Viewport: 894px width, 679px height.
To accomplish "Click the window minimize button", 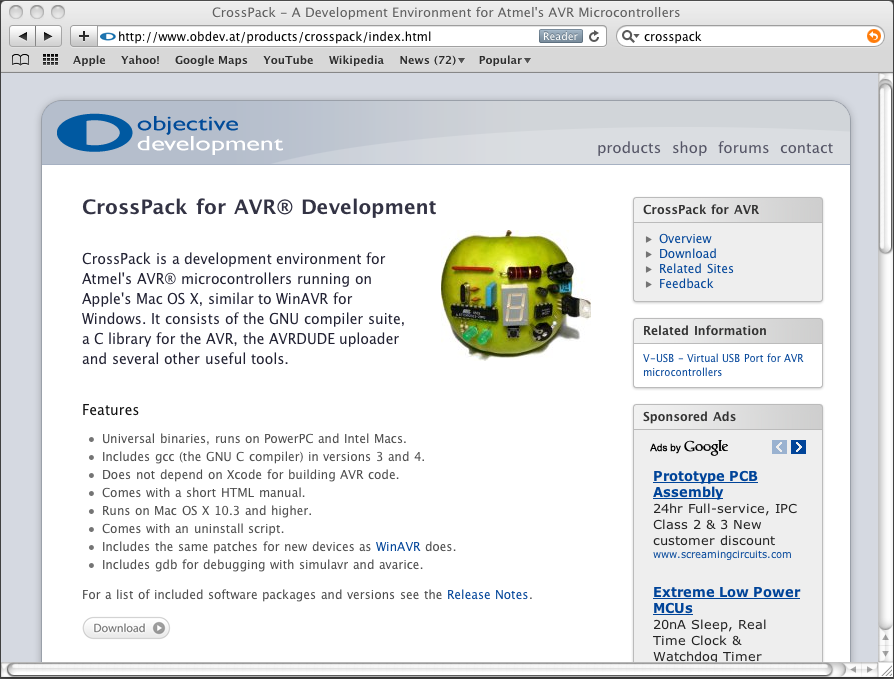I will pyautogui.click(x=37, y=11).
